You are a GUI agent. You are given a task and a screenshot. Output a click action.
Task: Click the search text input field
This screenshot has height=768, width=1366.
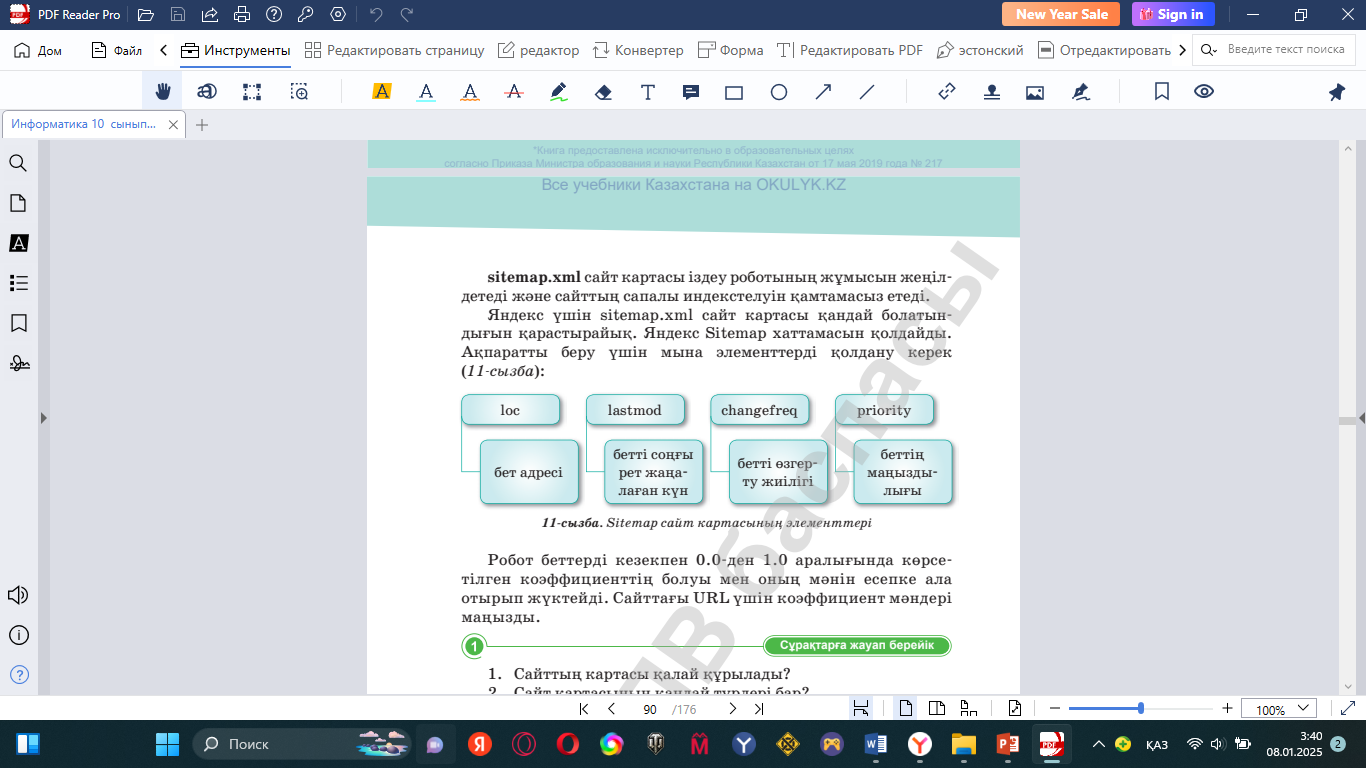(1286, 50)
